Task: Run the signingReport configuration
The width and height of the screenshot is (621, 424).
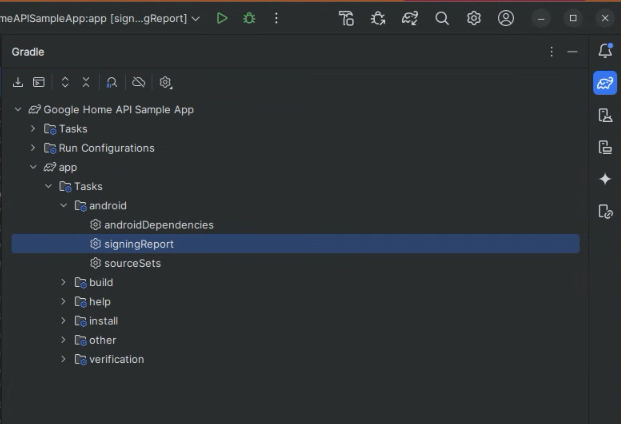Action: click(222, 18)
